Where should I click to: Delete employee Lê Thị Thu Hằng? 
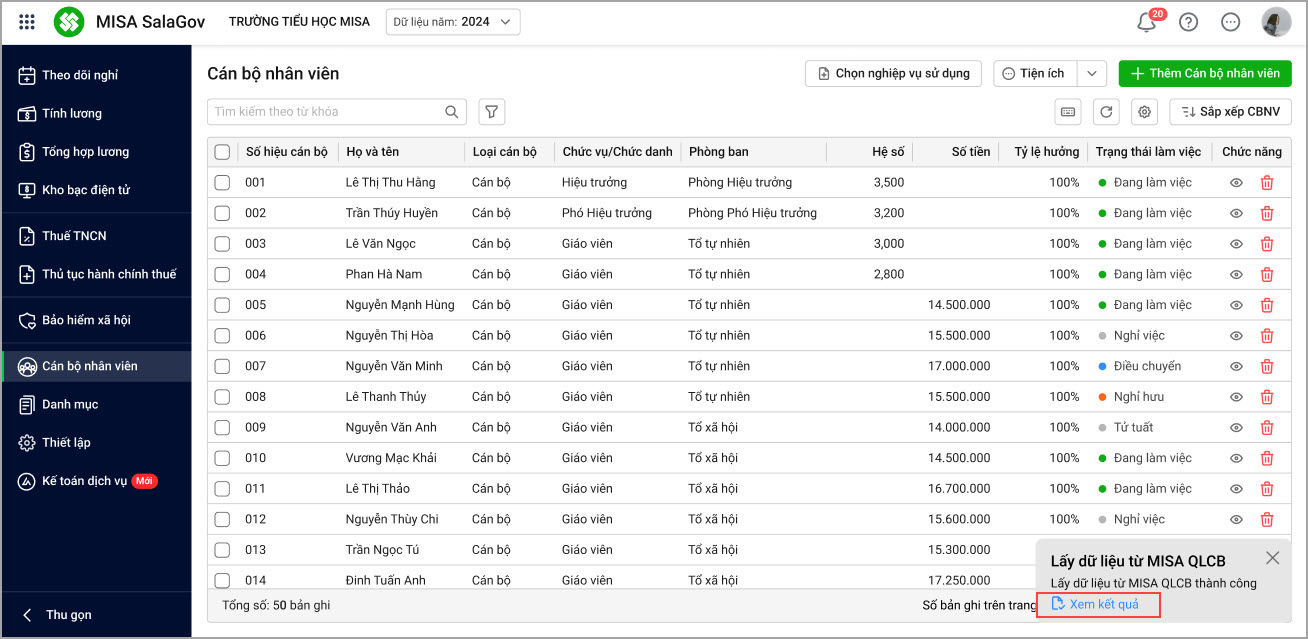(1267, 183)
